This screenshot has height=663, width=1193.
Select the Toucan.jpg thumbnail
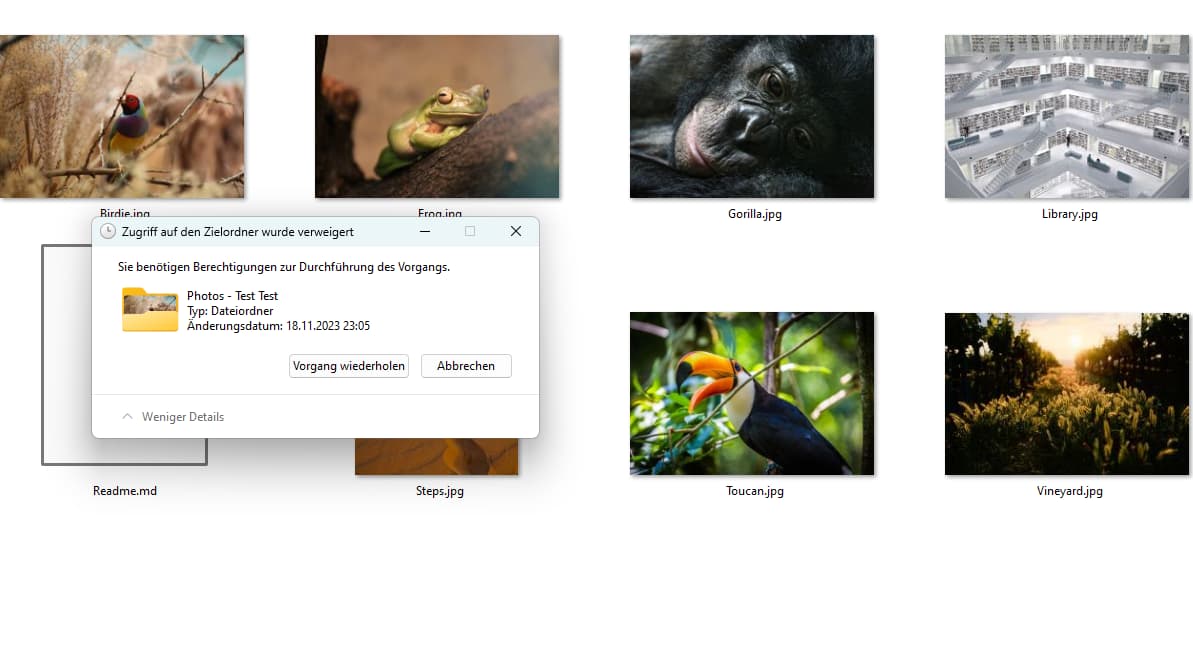tap(752, 394)
